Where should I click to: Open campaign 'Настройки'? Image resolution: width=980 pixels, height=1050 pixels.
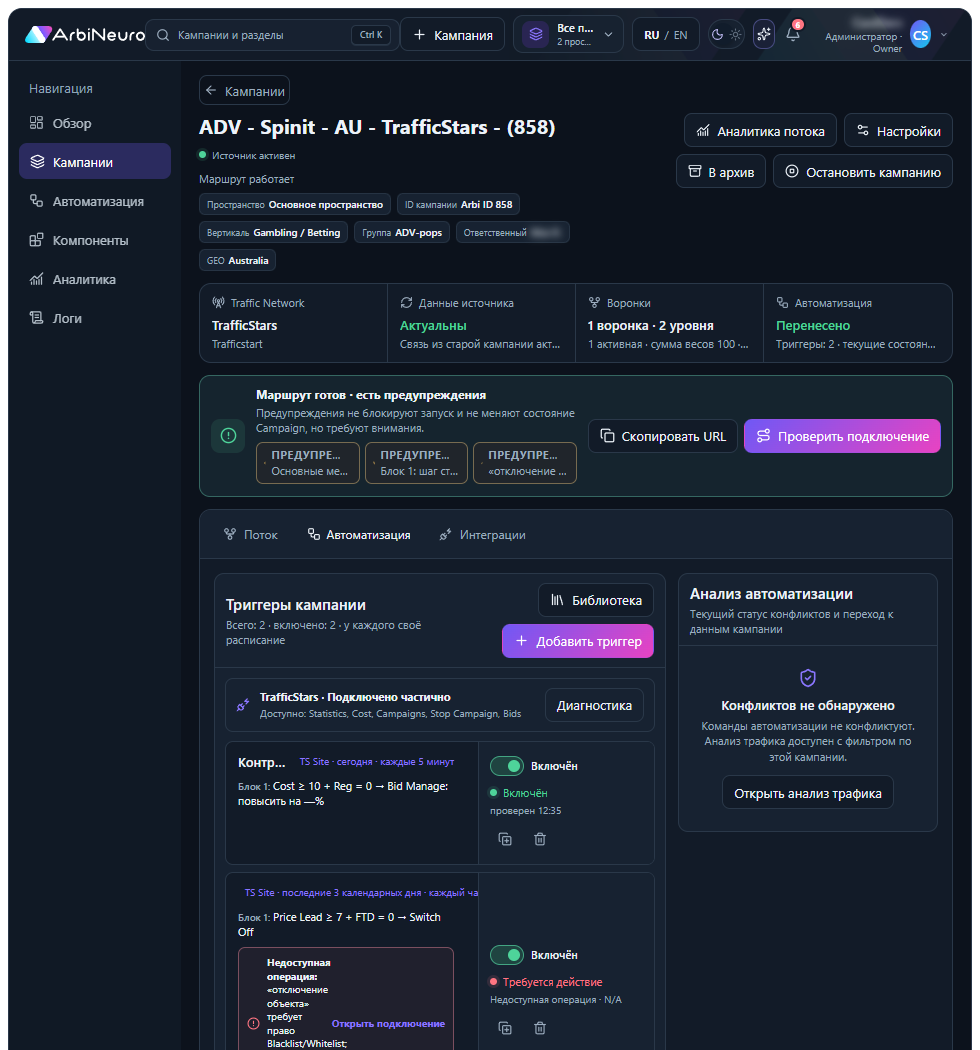click(898, 131)
